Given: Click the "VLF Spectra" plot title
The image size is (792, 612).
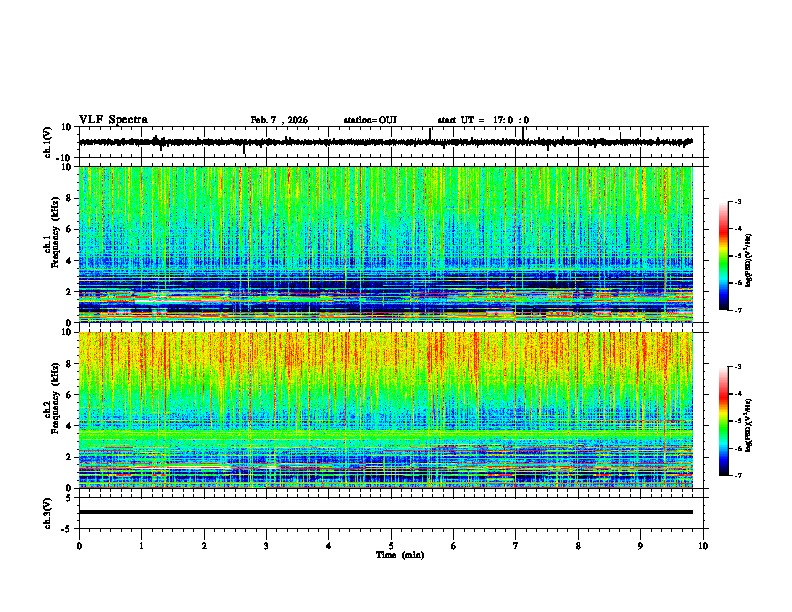Looking at the screenshot, I should point(113,120).
